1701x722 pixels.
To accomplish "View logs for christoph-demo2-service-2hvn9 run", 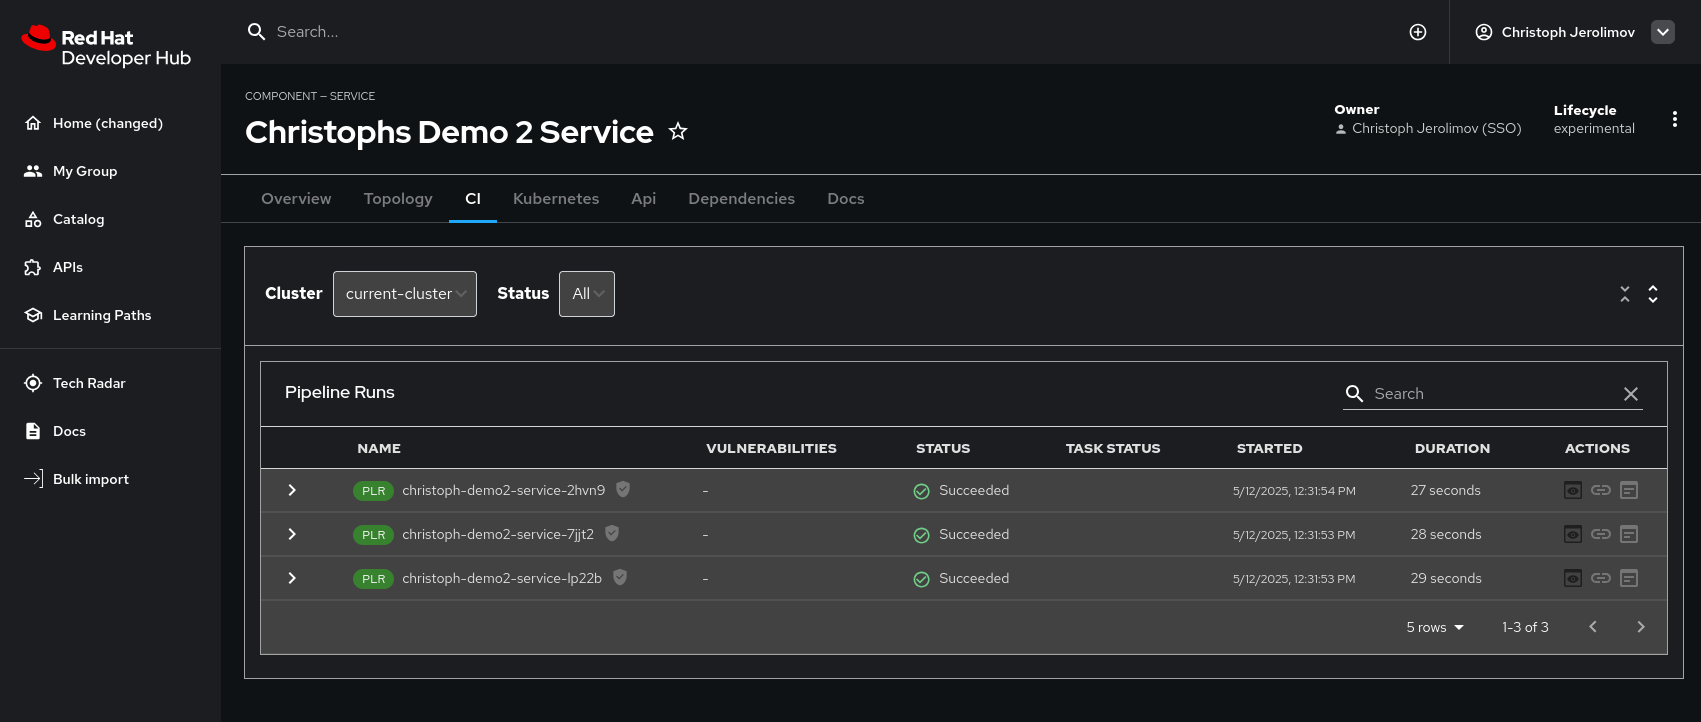I will [1573, 490].
